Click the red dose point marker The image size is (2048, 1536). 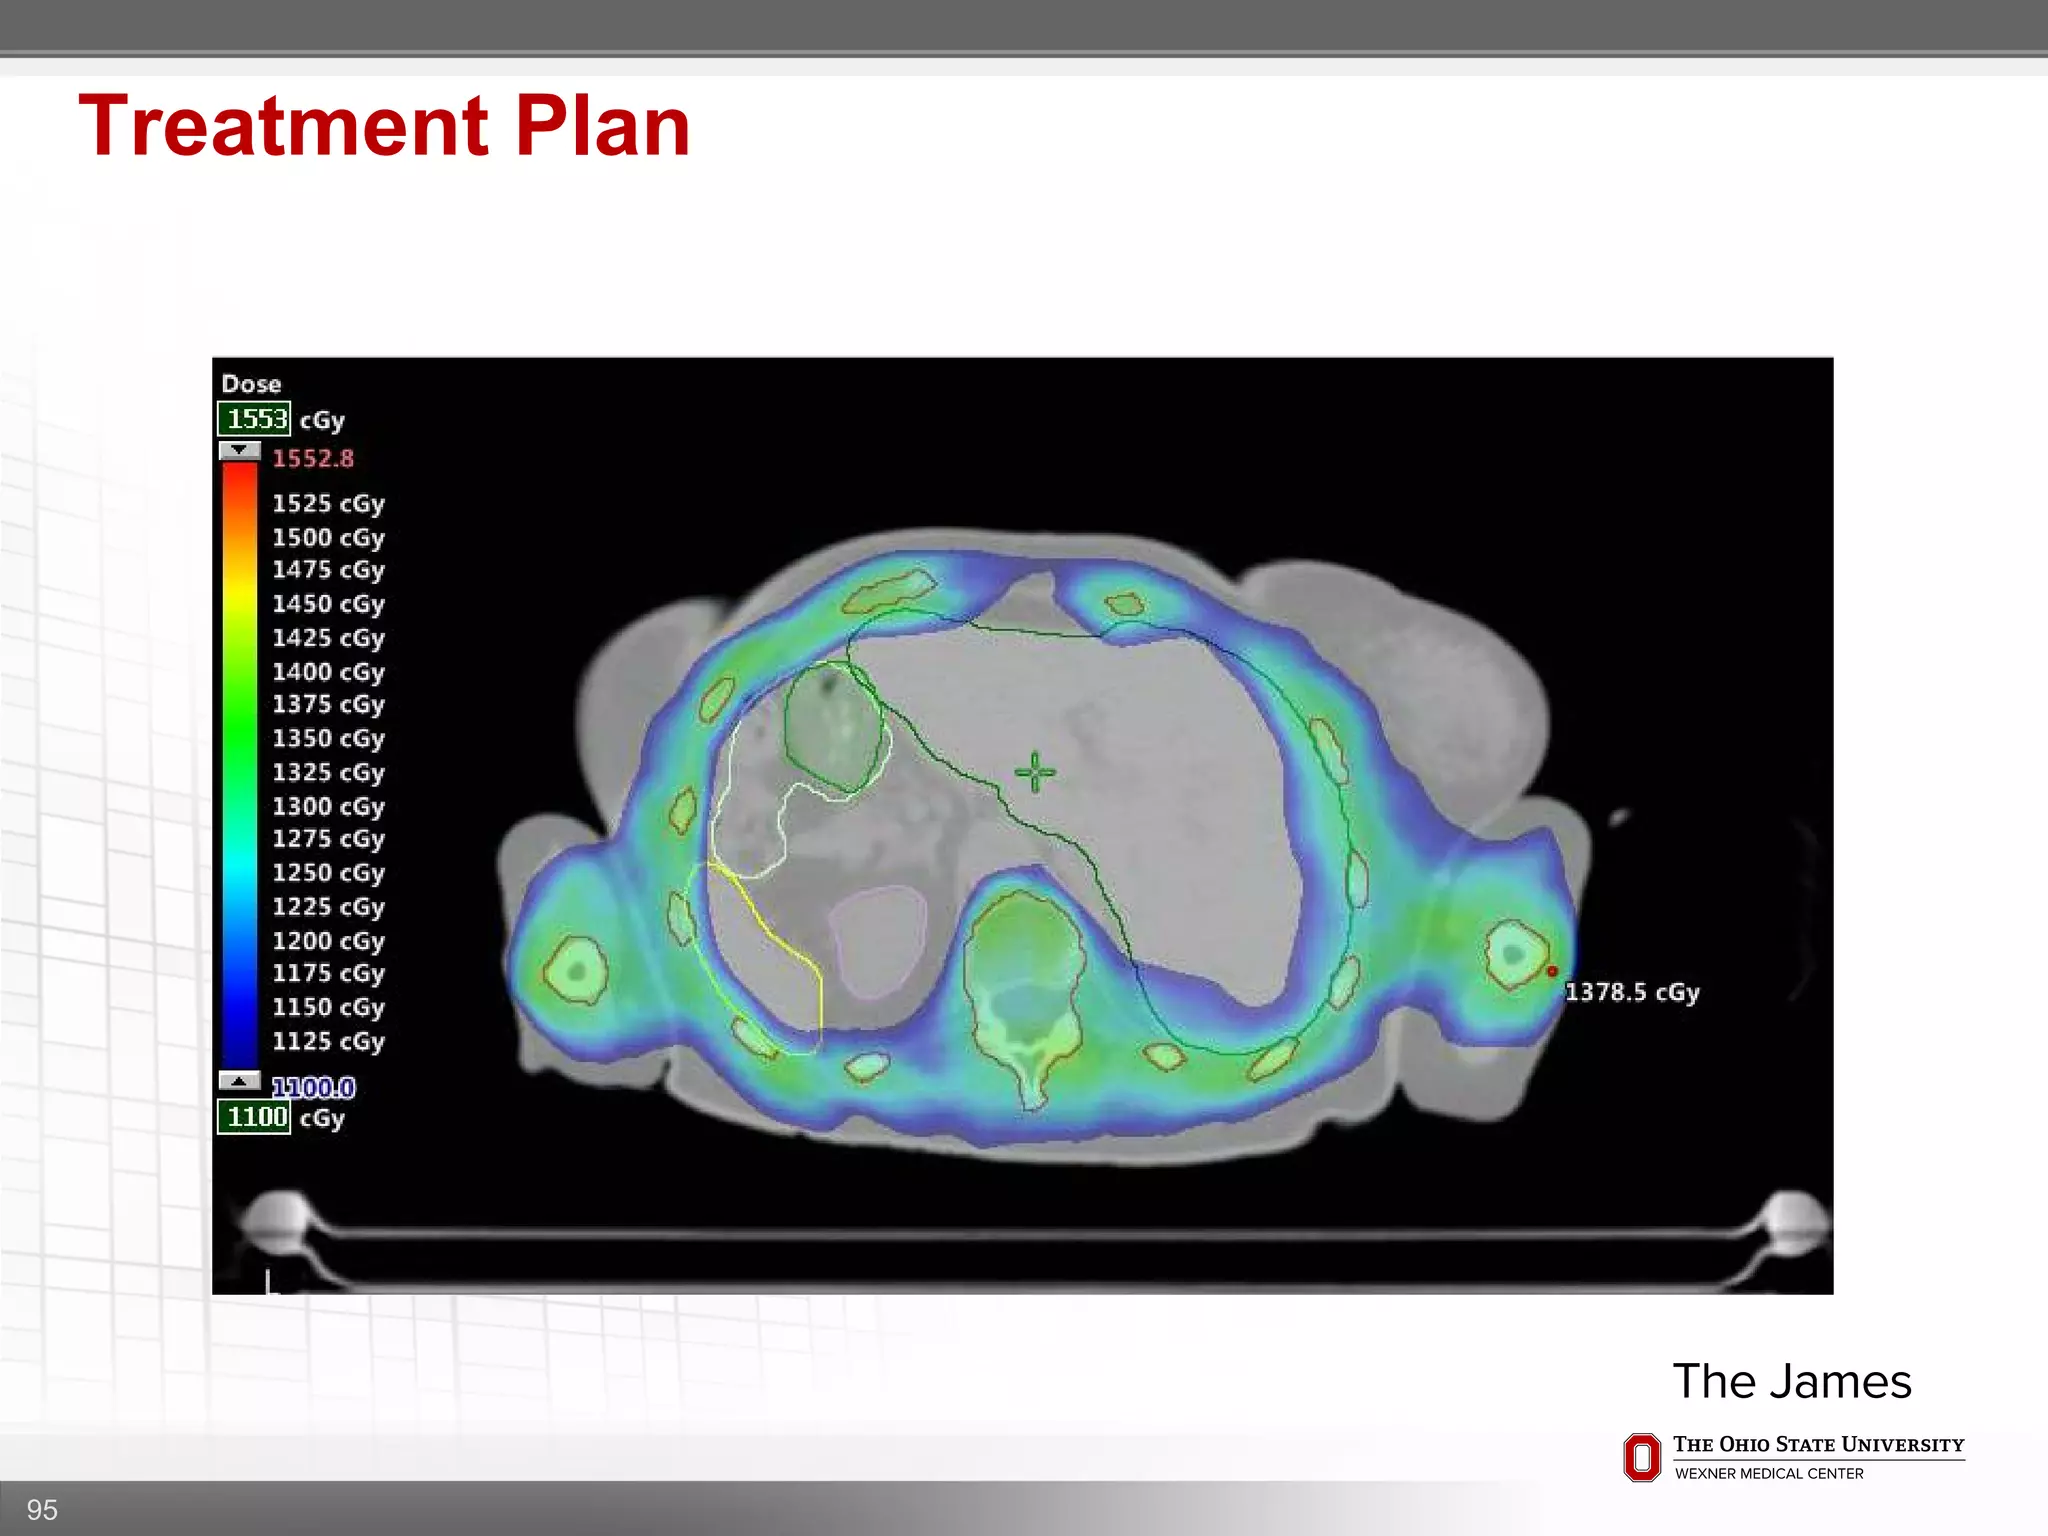(1552, 971)
